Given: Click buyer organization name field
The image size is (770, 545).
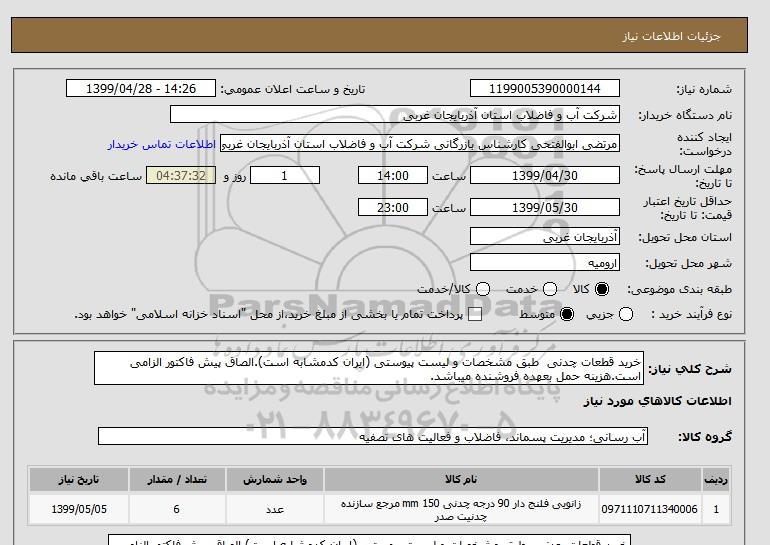Looking at the screenshot, I should (x=395, y=114).
